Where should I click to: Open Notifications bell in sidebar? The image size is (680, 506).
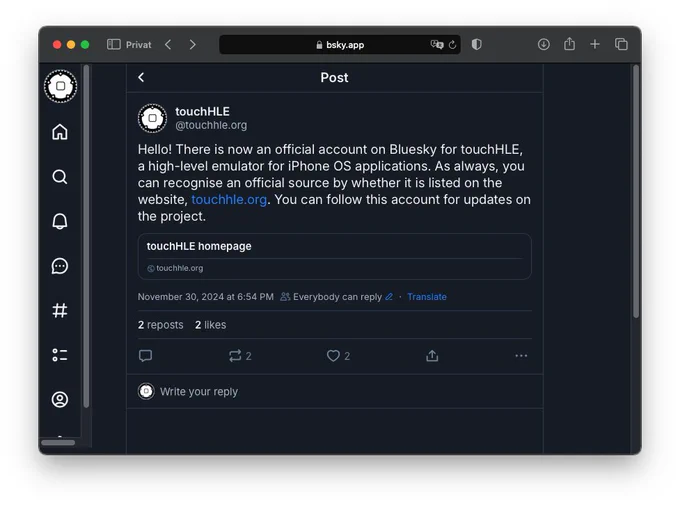(x=60, y=221)
